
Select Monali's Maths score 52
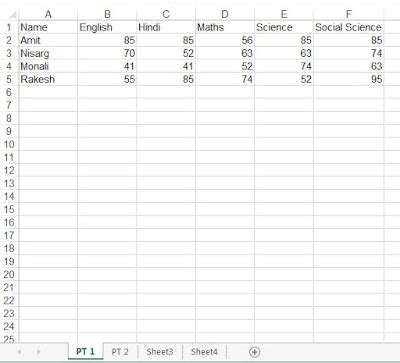tap(225, 66)
